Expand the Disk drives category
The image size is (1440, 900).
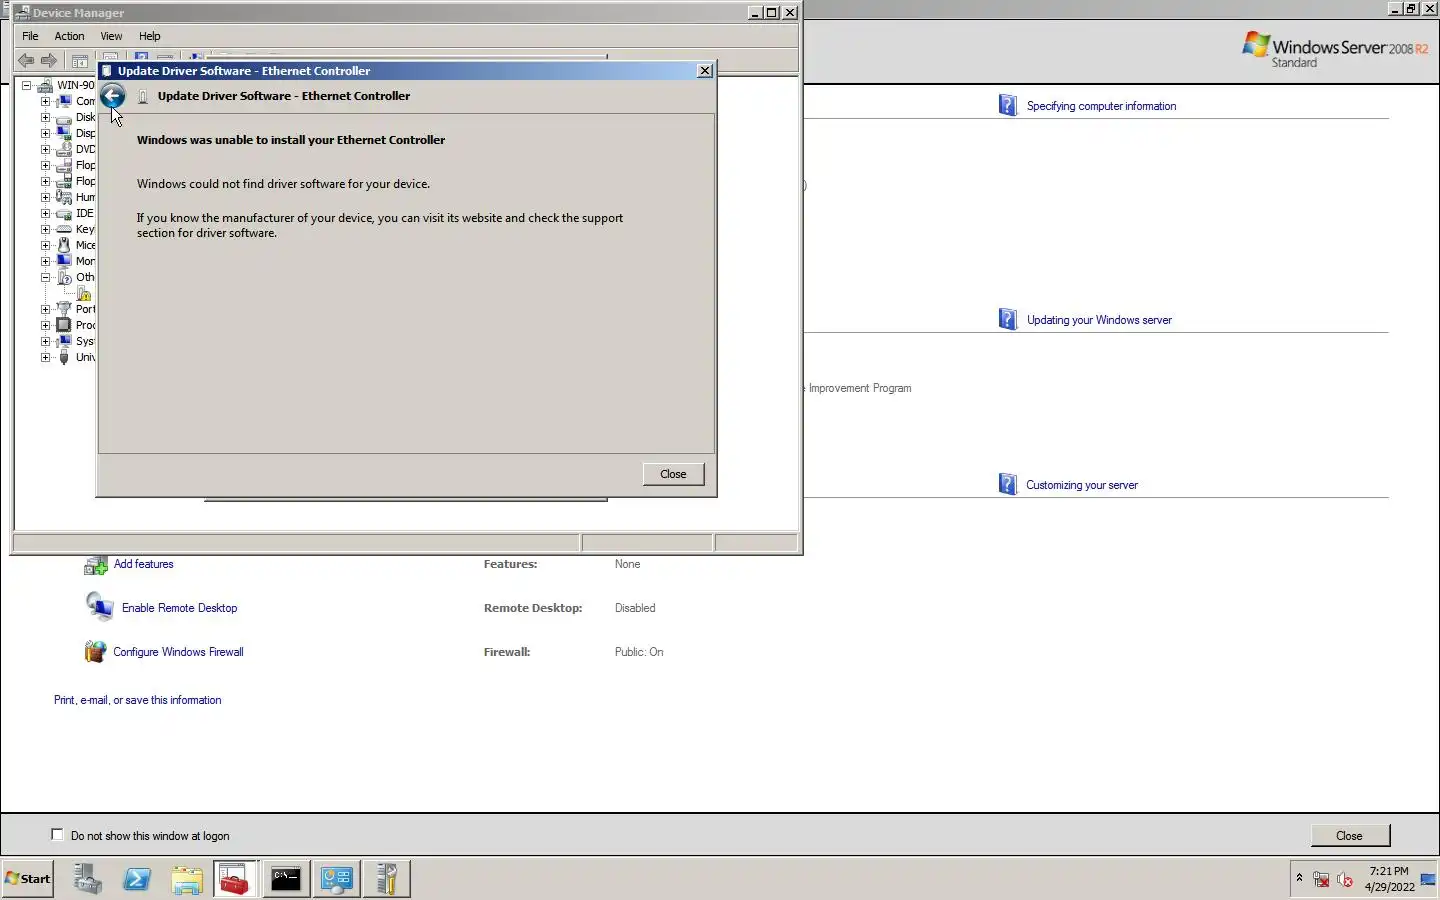click(45, 117)
